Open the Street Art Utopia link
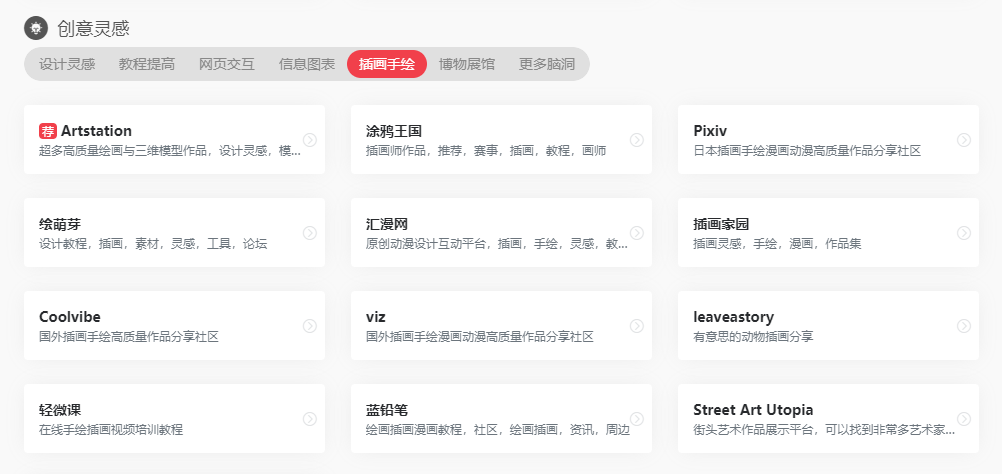Image resolution: width=1002 pixels, height=474 pixels. click(753, 409)
